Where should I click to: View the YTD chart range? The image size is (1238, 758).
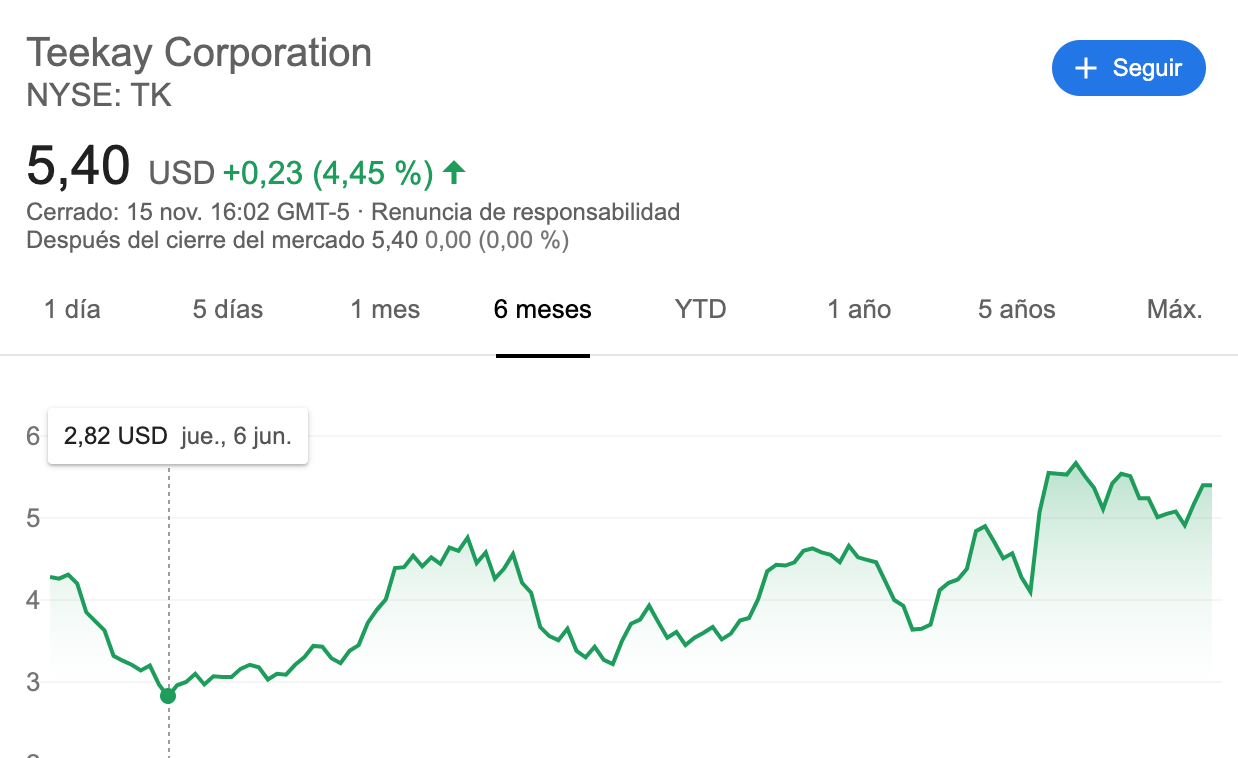700,309
